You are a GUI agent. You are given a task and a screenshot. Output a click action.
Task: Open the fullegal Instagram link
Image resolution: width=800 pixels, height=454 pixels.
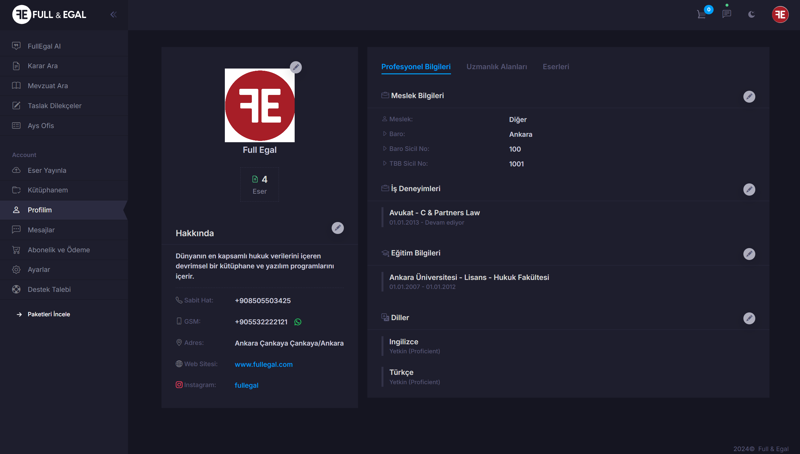click(x=246, y=385)
